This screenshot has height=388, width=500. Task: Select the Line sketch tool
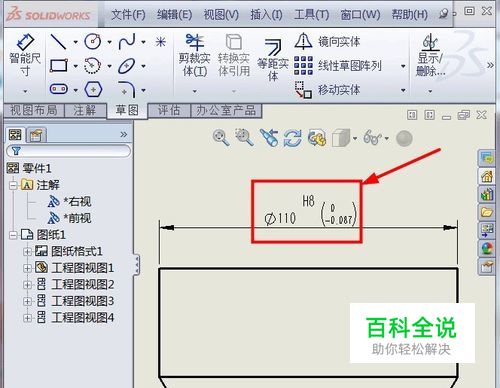click(x=58, y=42)
